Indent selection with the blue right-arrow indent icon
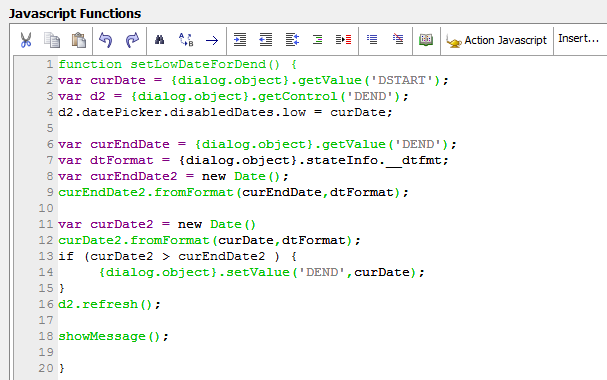607x380 pixels. click(x=240, y=40)
